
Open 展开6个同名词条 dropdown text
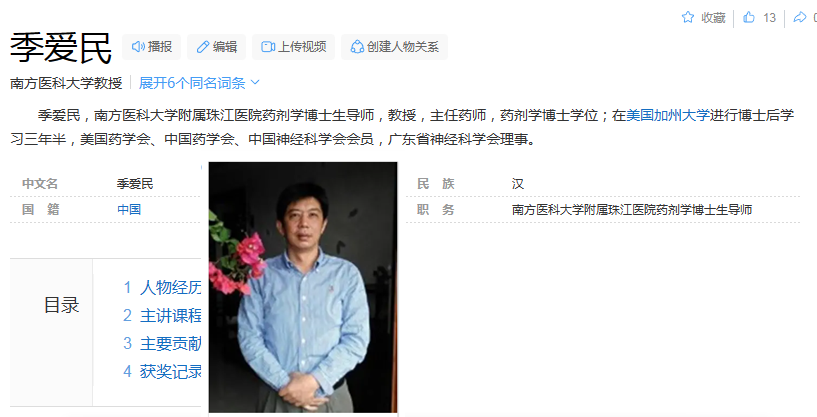(x=192, y=83)
